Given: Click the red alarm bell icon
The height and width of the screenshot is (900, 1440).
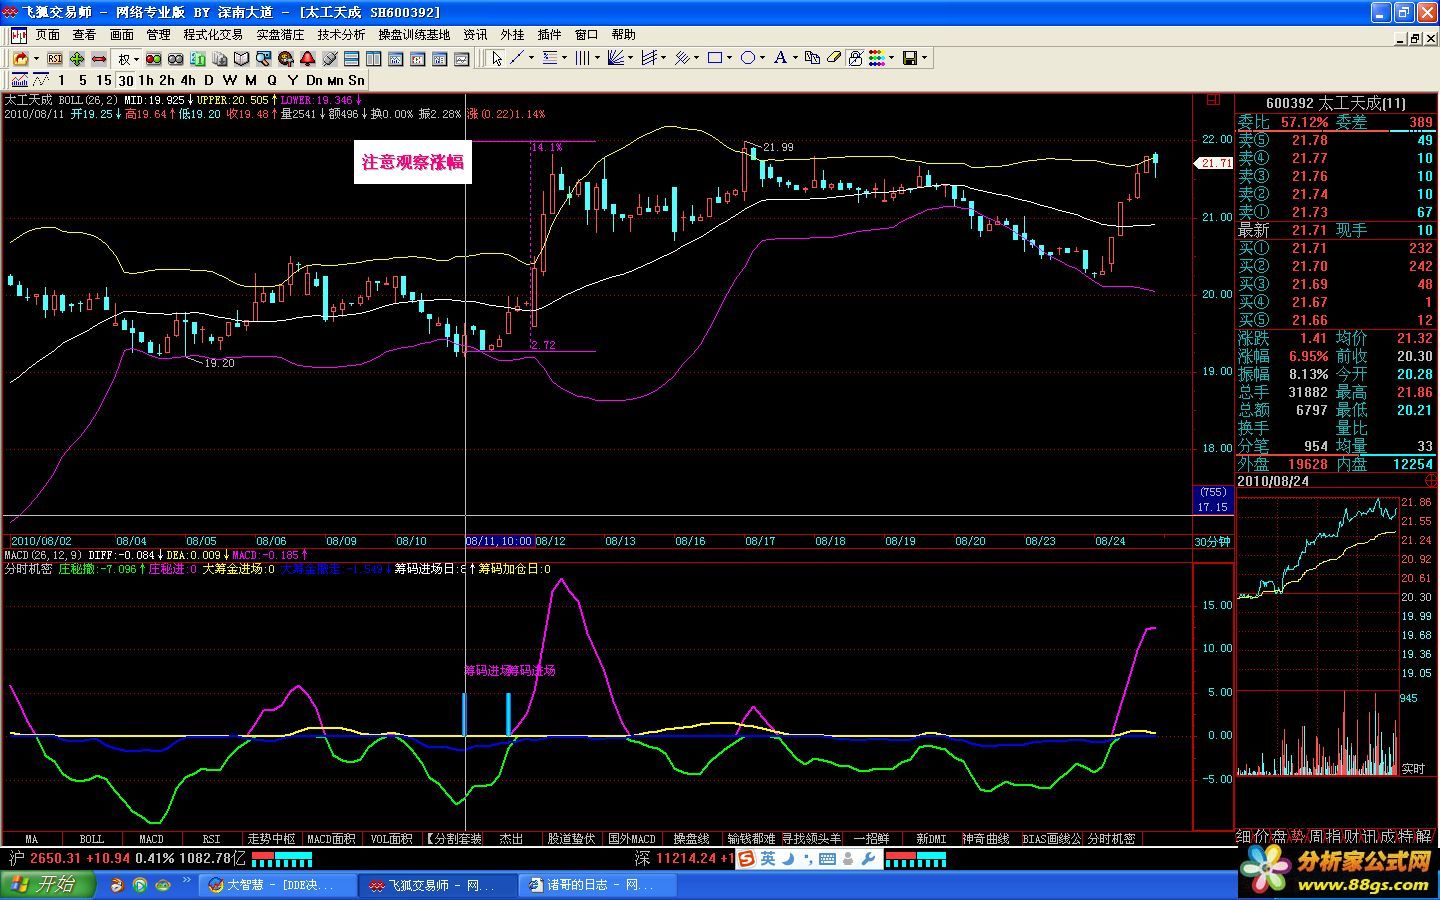Looking at the screenshot, I should [307, 59].
